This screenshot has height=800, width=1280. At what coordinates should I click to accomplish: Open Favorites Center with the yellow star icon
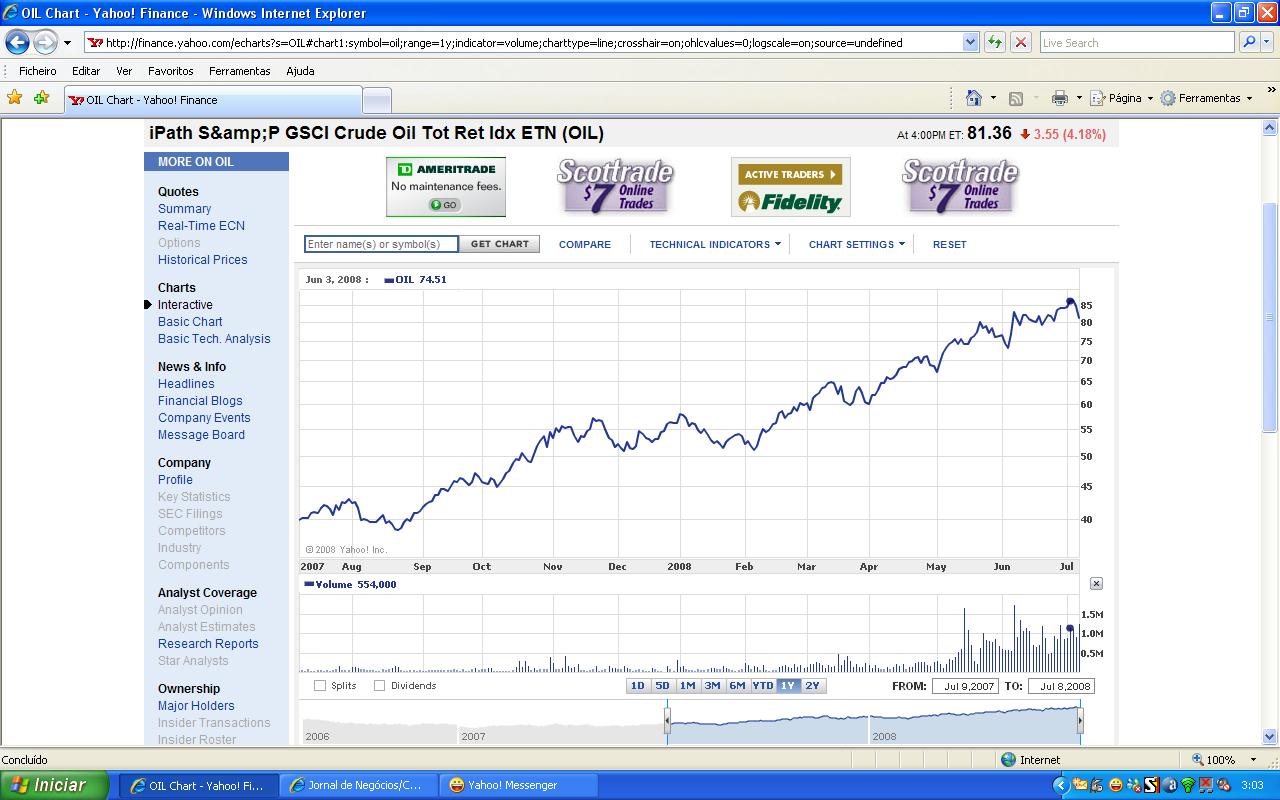[x=14, y=98]
